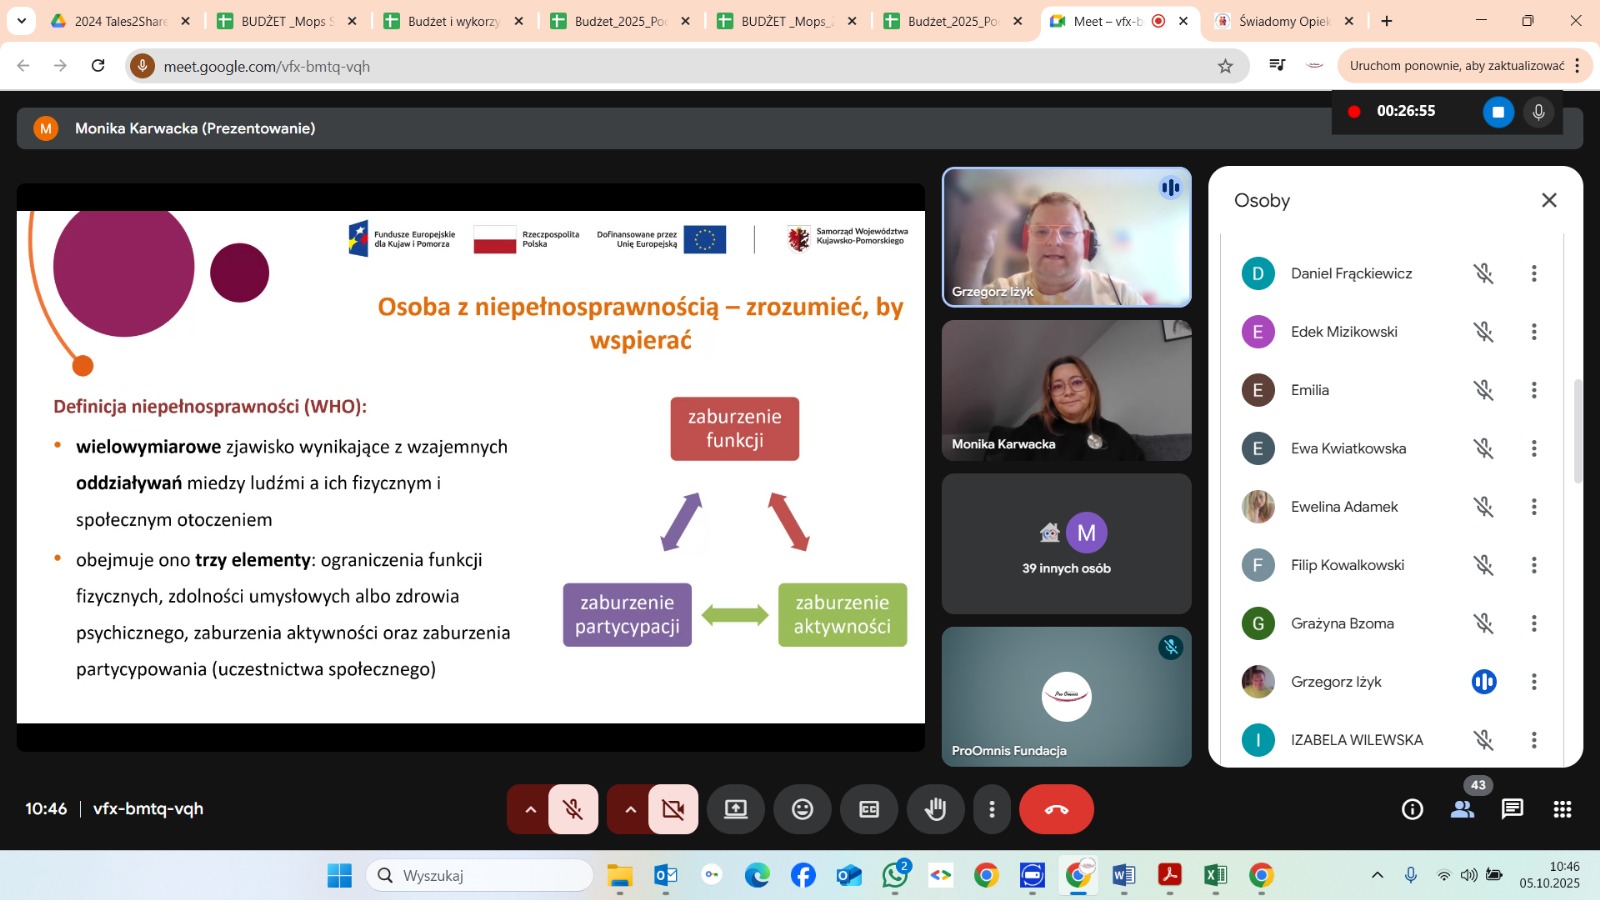Turn on captions in the toolbar
Viewport: 1600px width, 900px height.
click(869, 809)
